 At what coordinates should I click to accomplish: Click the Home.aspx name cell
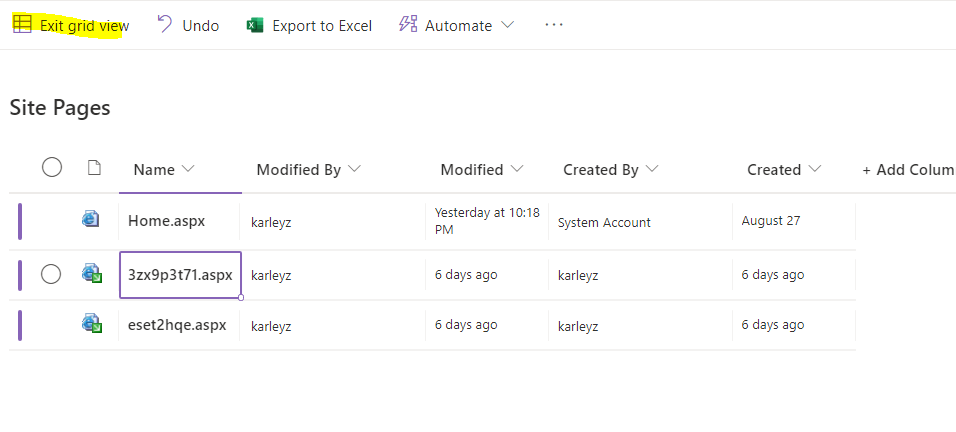[167, 221]
